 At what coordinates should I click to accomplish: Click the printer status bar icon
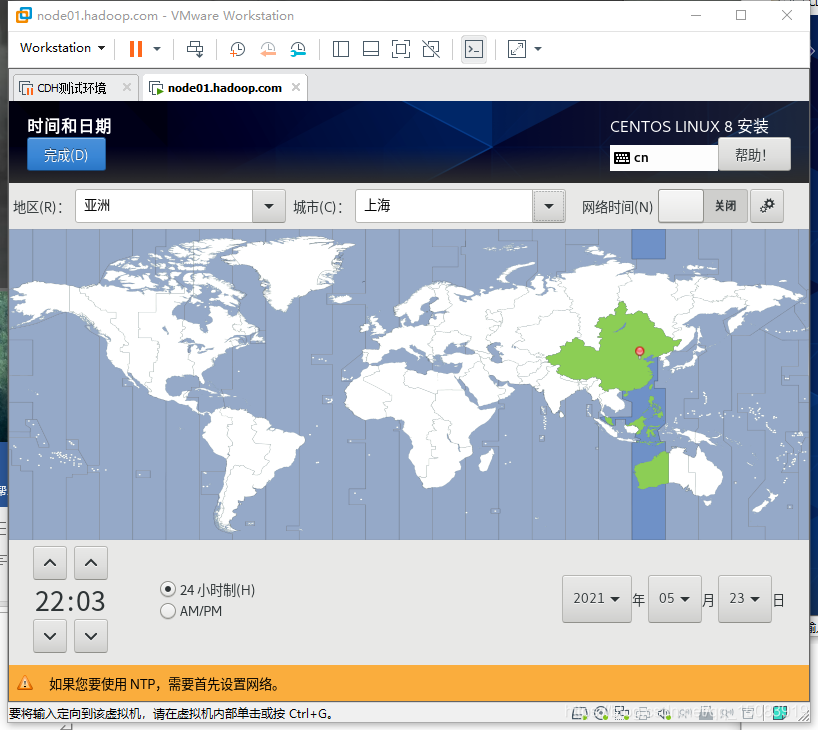(643, 712)
